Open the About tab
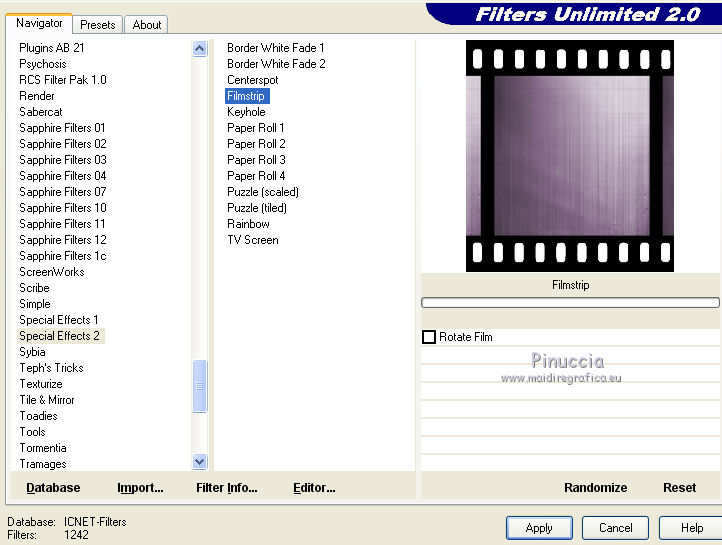Screen dimensions: 722x545 (x=147, y=25)
